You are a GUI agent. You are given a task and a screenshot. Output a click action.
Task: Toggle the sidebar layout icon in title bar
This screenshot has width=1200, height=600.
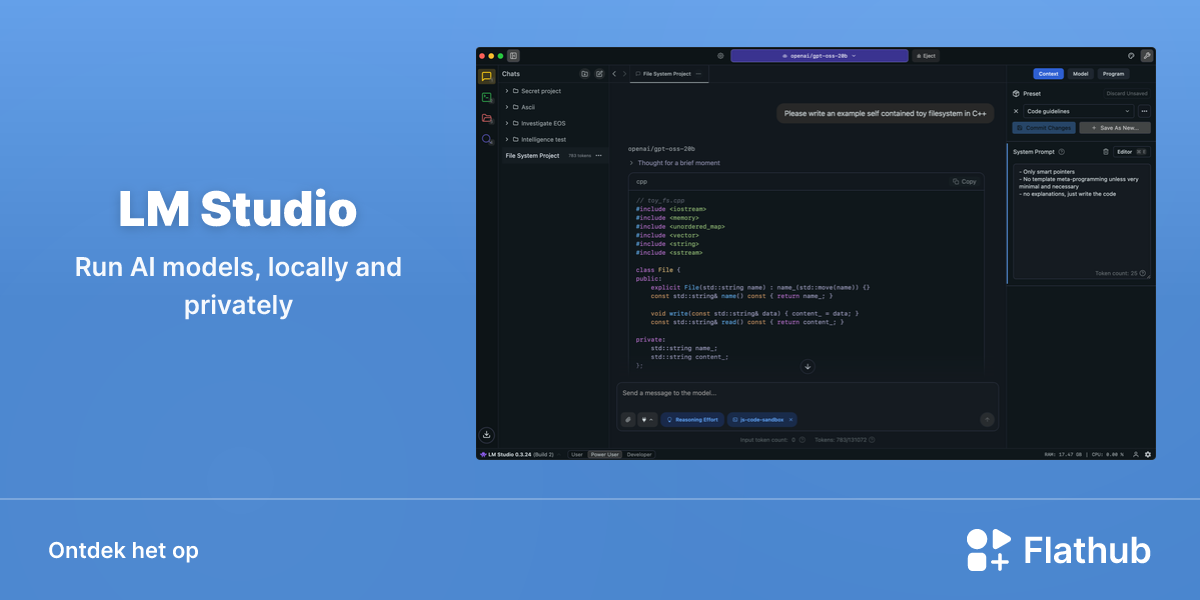point(513,56)
